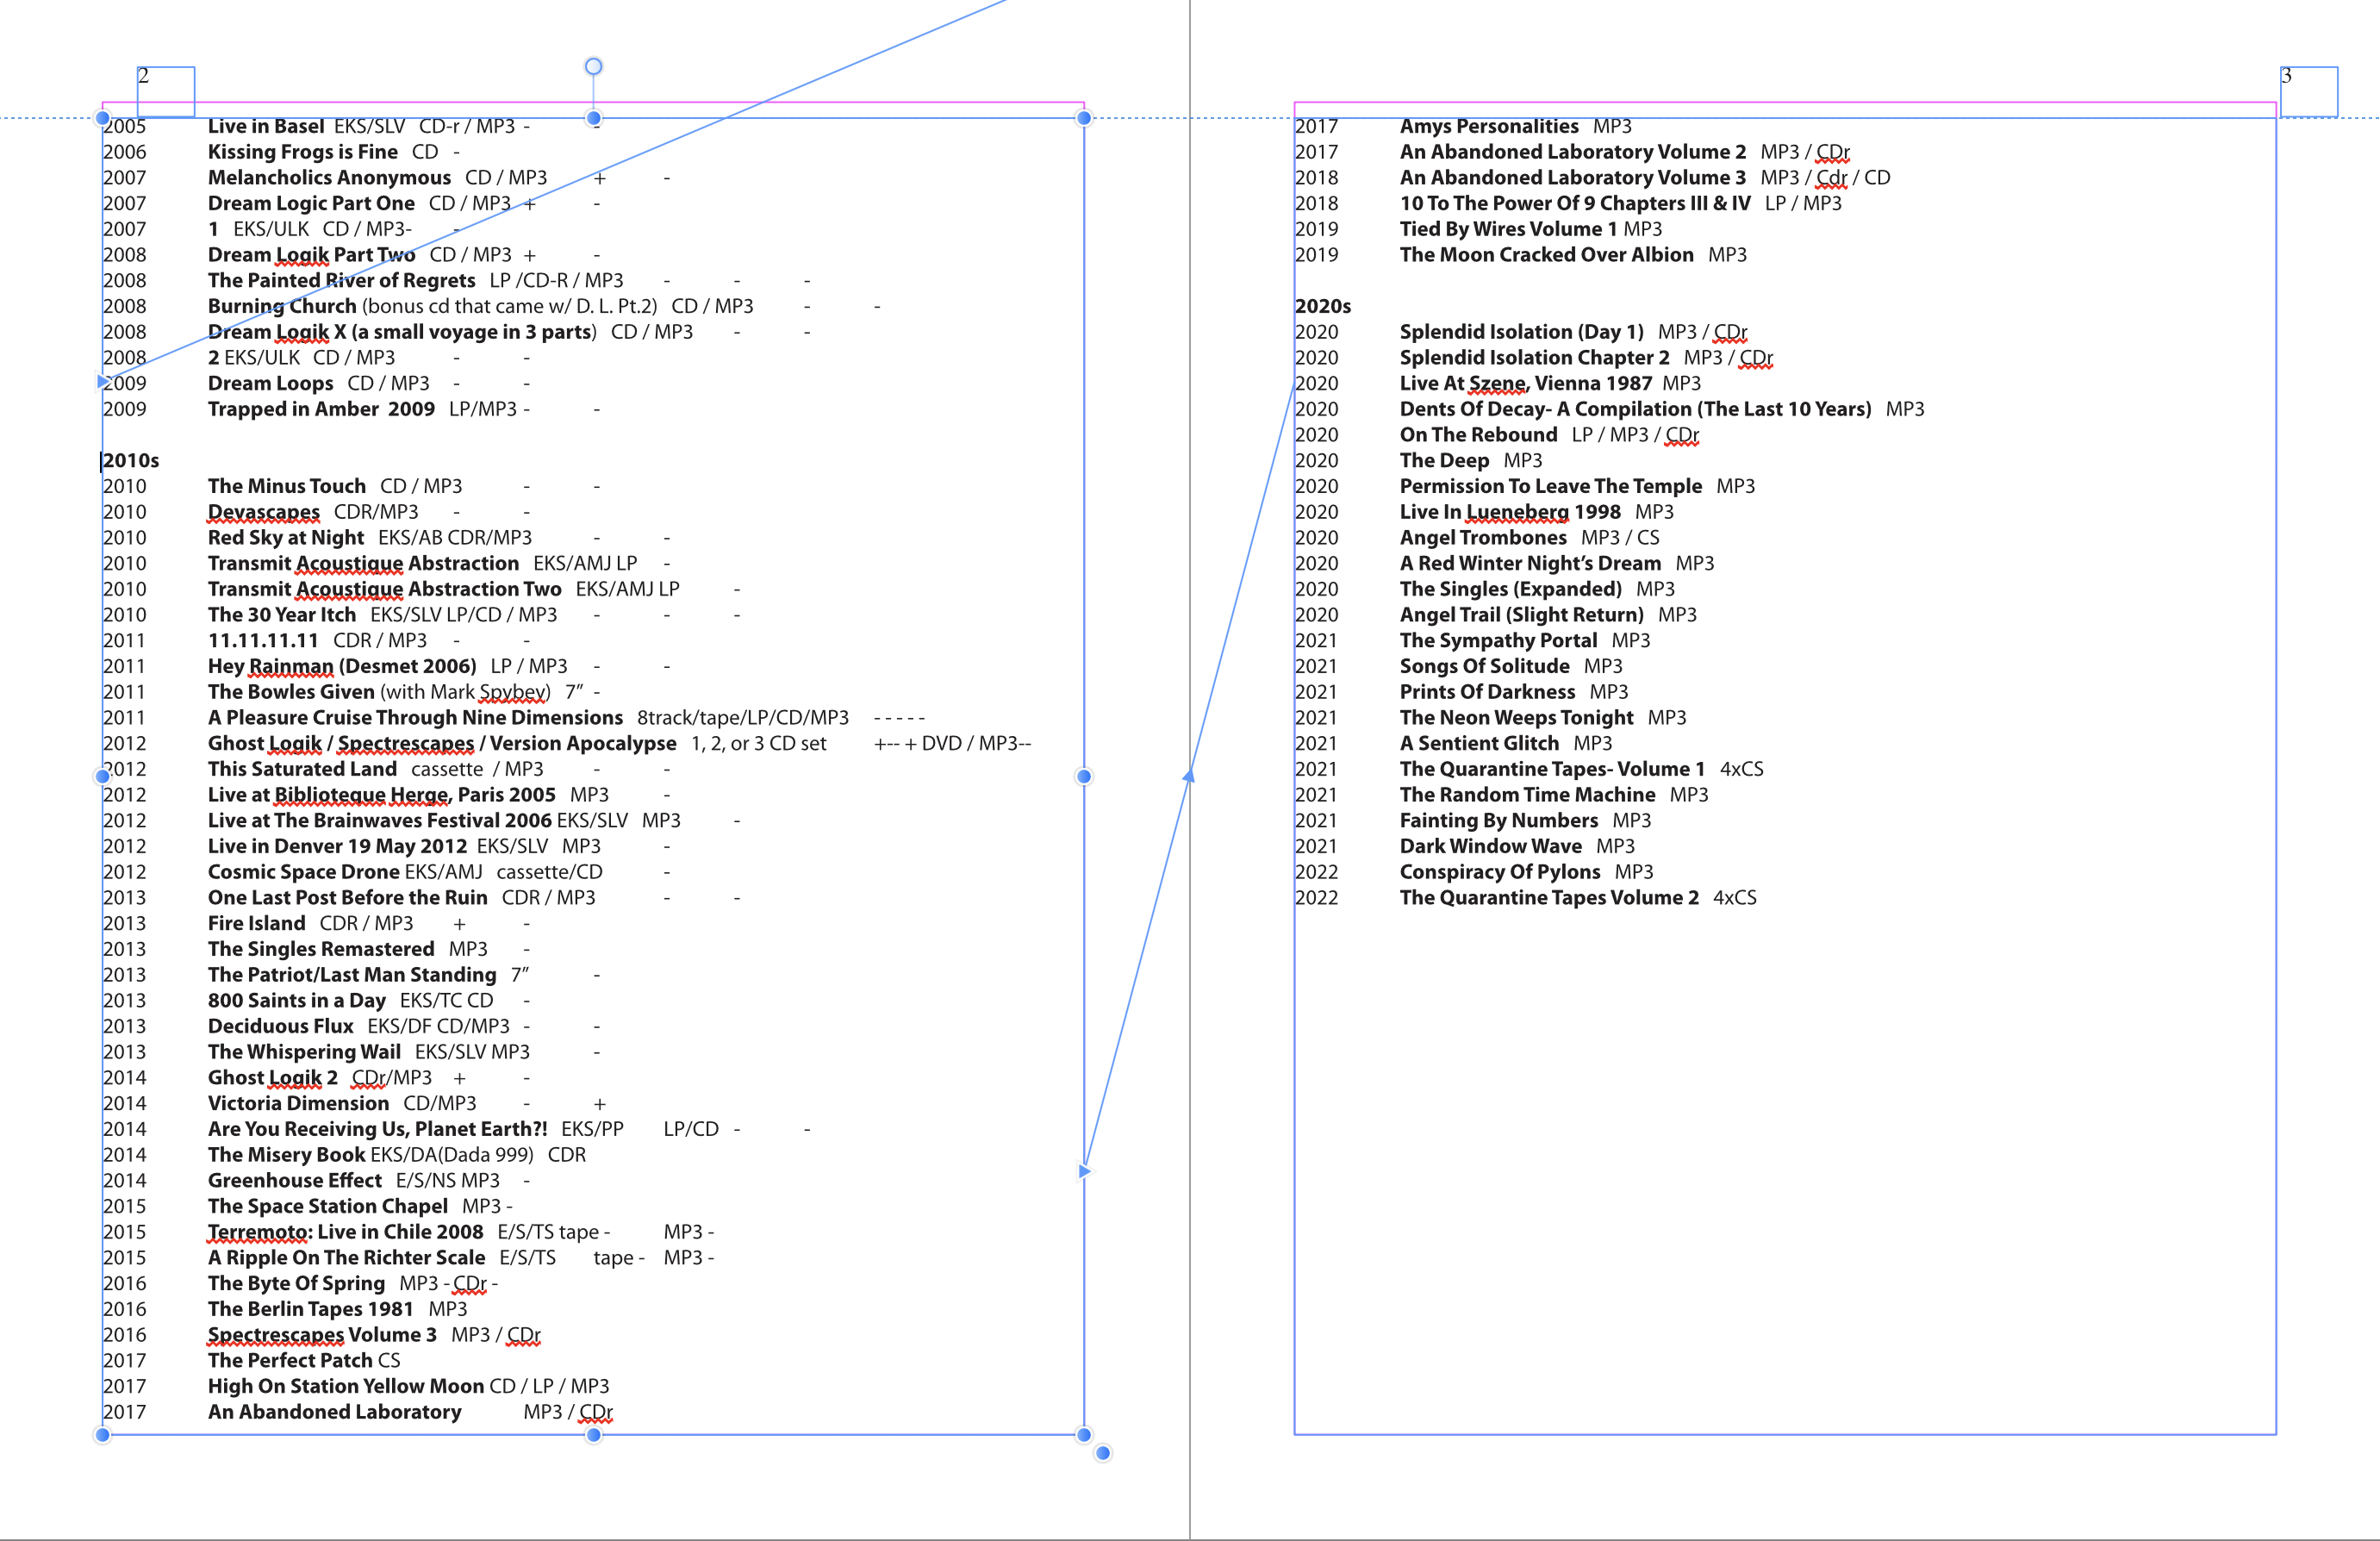Click 'Trapped in Amber 2009' title
Screen dimensions: 2380x1541
[x=321, y=409]
